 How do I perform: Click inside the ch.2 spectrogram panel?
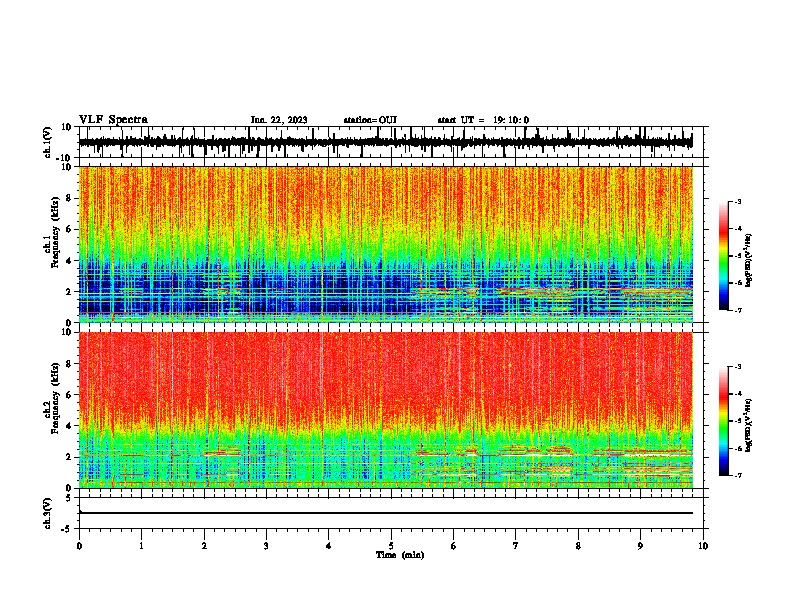[385, 410]
